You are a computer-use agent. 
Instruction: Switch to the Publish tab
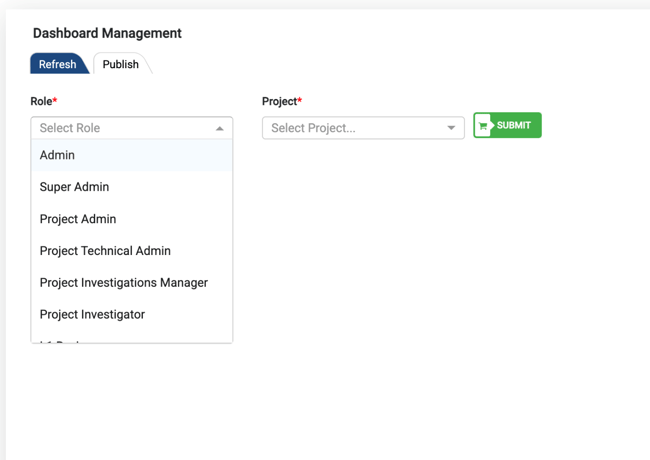(x=121, y=64)
